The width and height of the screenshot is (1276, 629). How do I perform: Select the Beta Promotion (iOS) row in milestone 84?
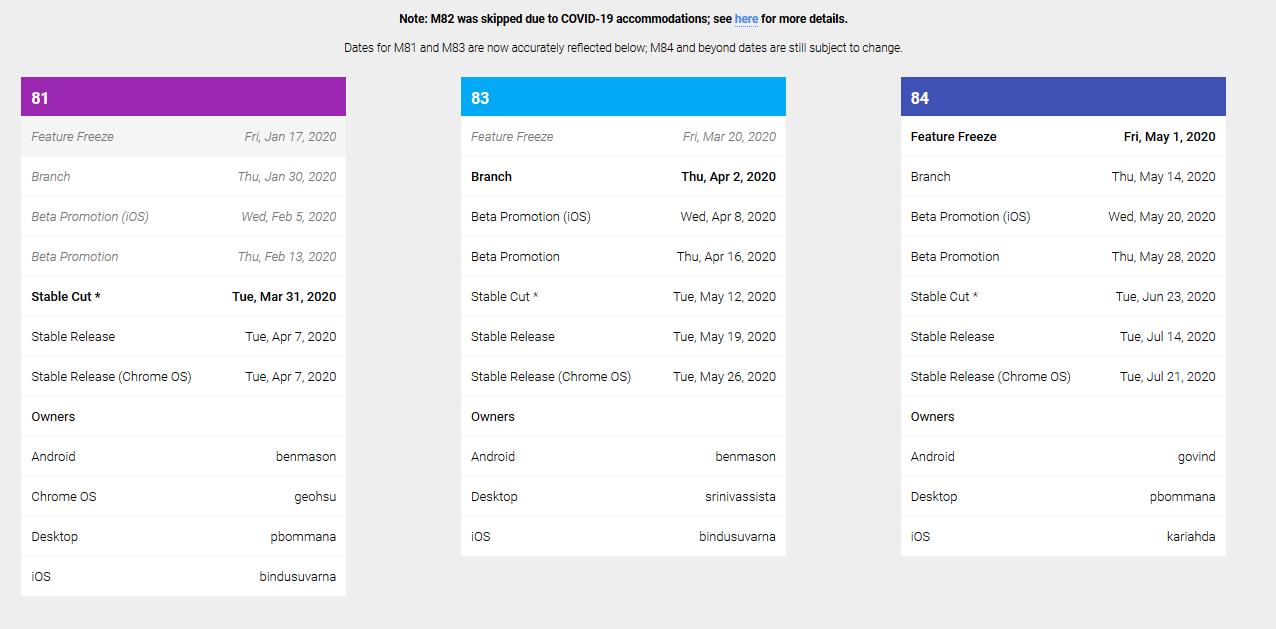coord(1063,216)
